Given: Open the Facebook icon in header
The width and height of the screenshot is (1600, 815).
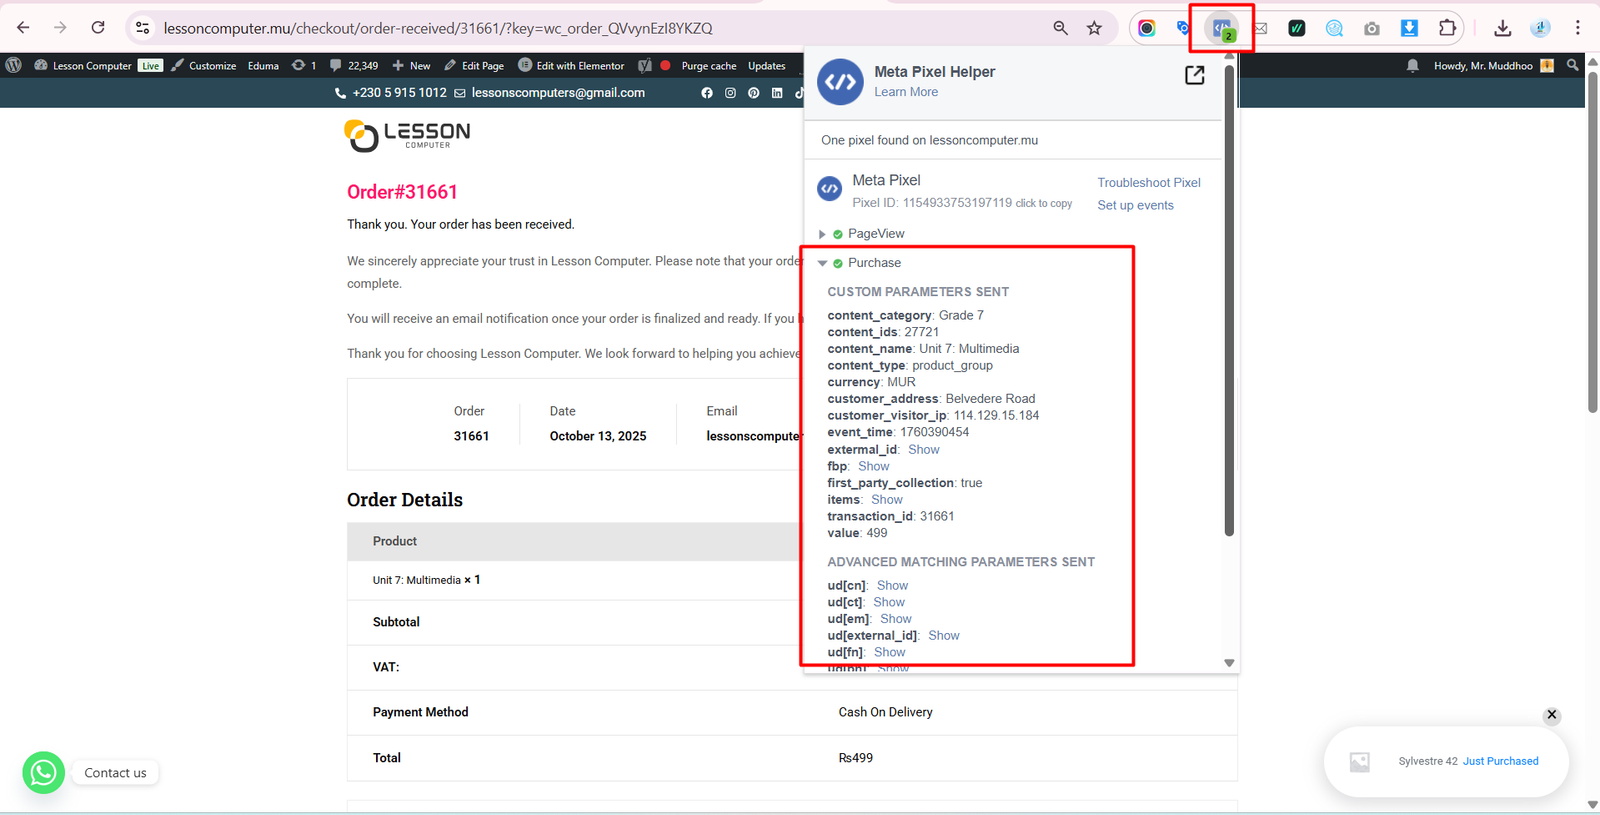Looking at the screenshot, I should click(707, 93).
